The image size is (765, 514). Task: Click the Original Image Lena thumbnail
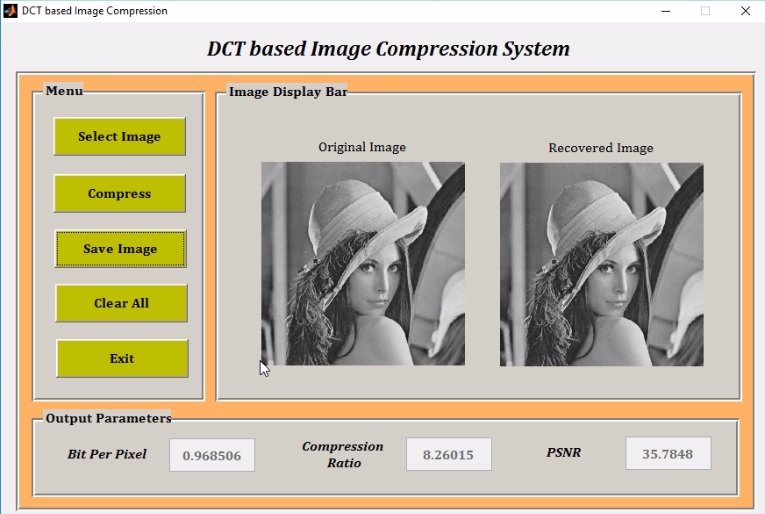pos(363,264)
